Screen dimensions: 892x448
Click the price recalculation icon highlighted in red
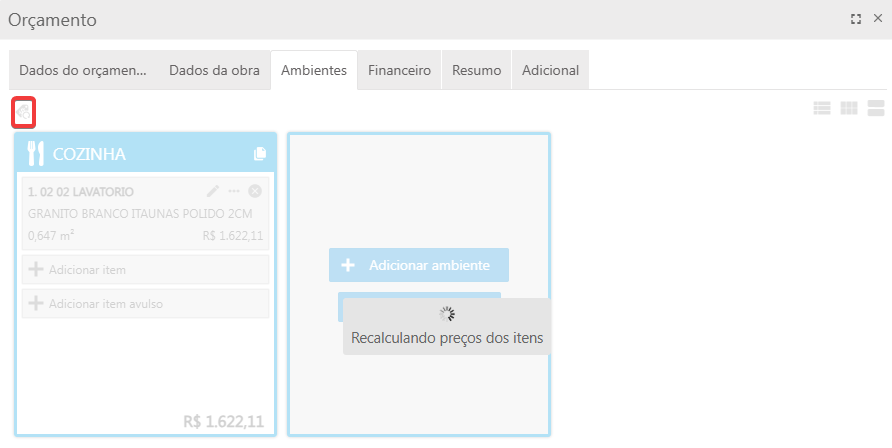click(23, 113)
